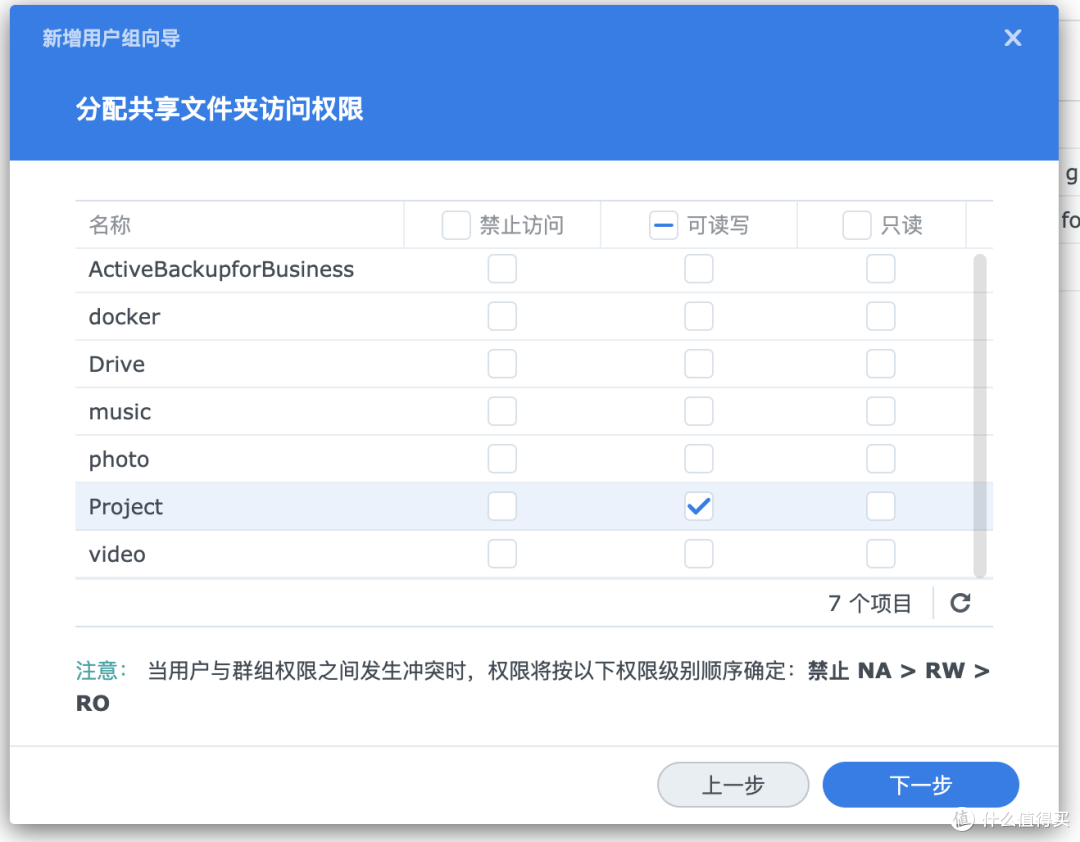Proceed with the 下一步 button
1080x842 pixels.
click(x=920, y=785)
